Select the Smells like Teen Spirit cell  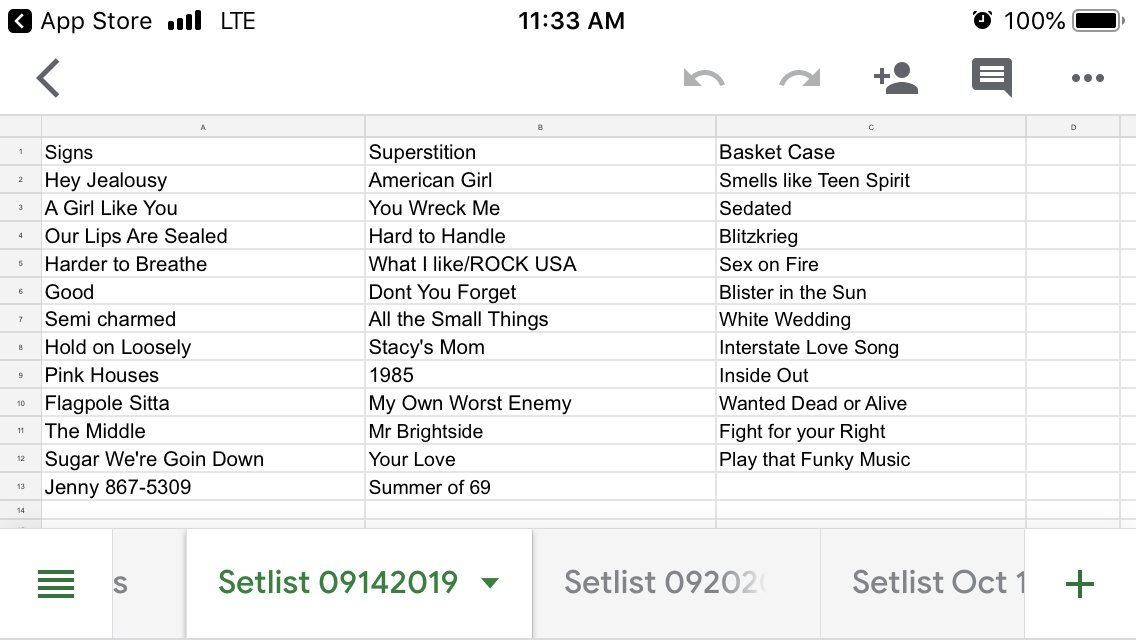click(871, 180)
